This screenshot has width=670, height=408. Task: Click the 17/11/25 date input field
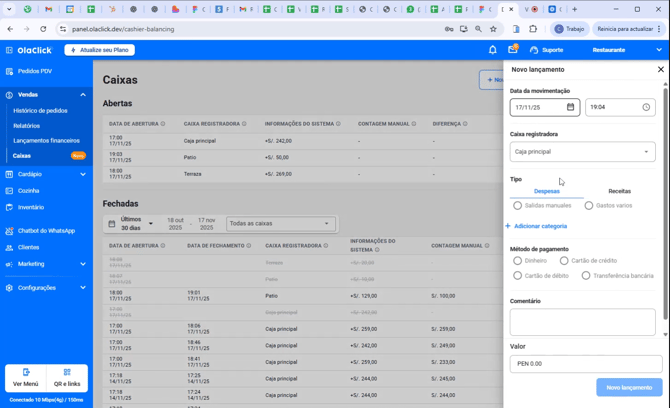pos(545,107)
